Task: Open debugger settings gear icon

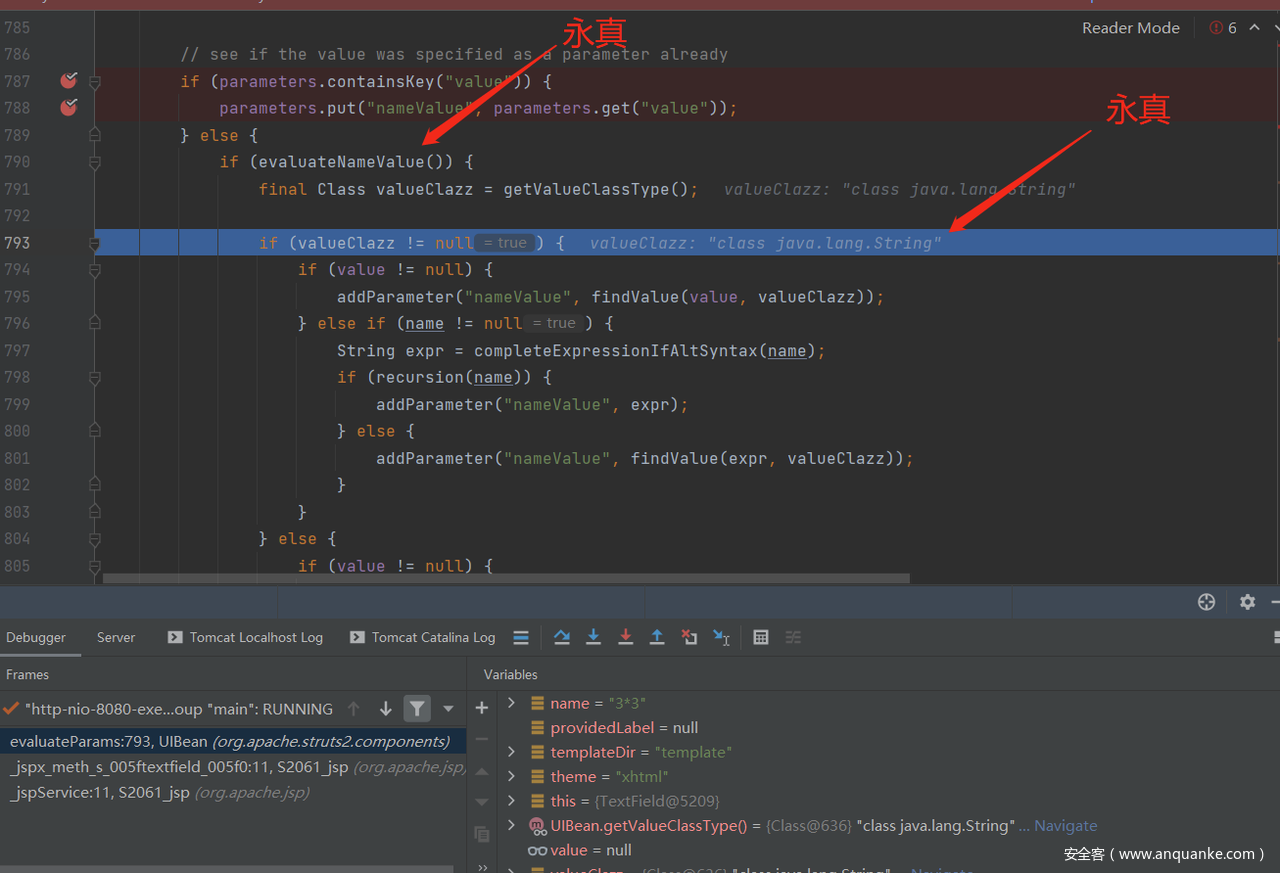Action: click(1247, 601)
